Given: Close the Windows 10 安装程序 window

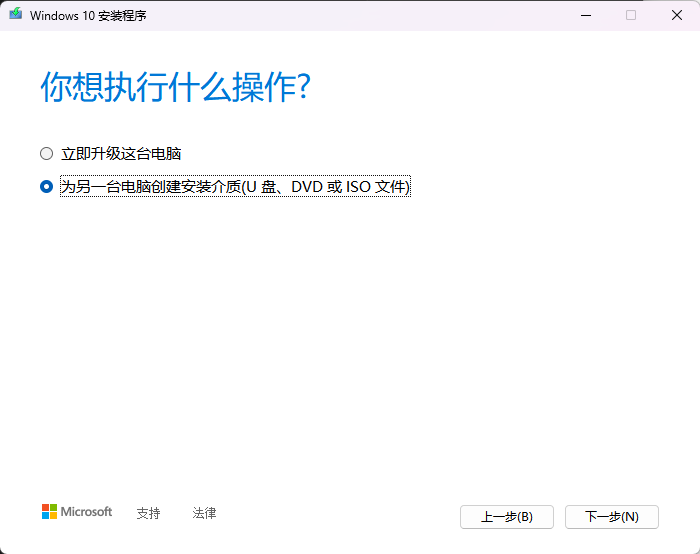Looking at the screenshot, I should coord(677,15).
